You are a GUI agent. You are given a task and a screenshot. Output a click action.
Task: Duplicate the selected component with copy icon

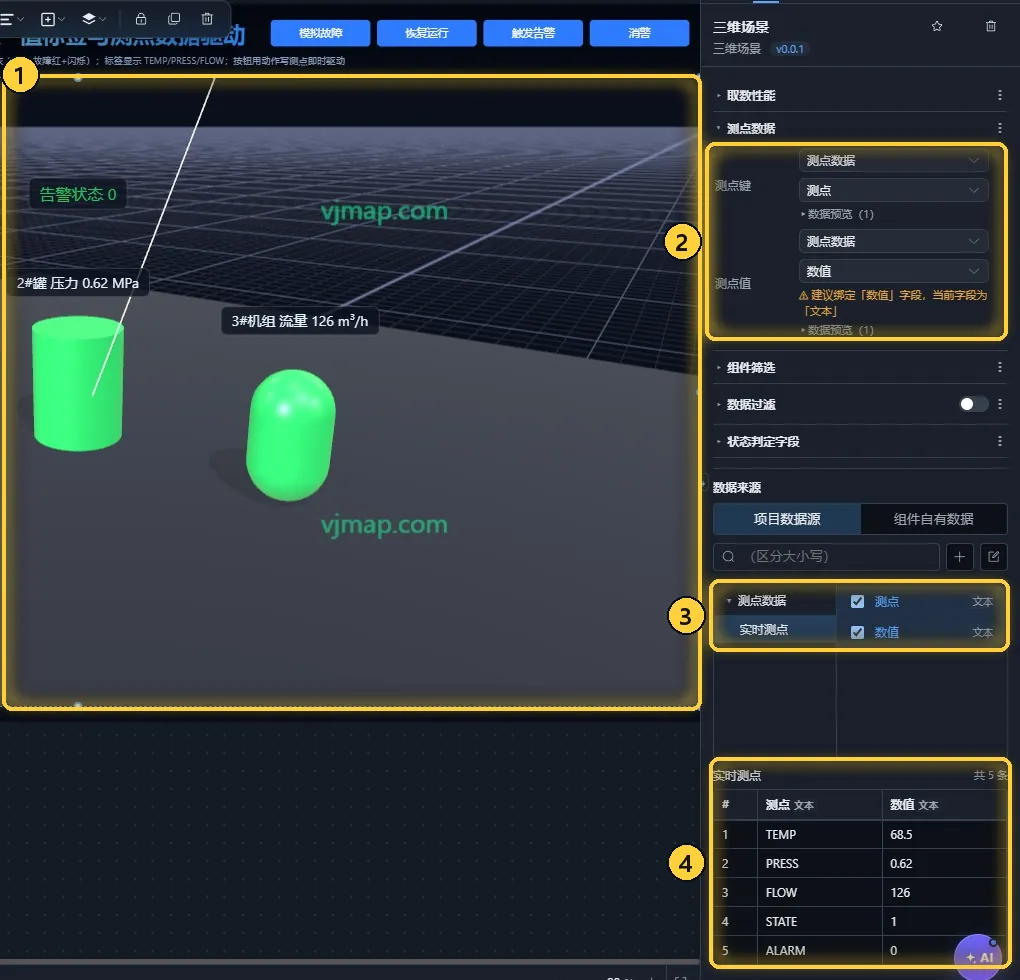[x=174, y=19]
